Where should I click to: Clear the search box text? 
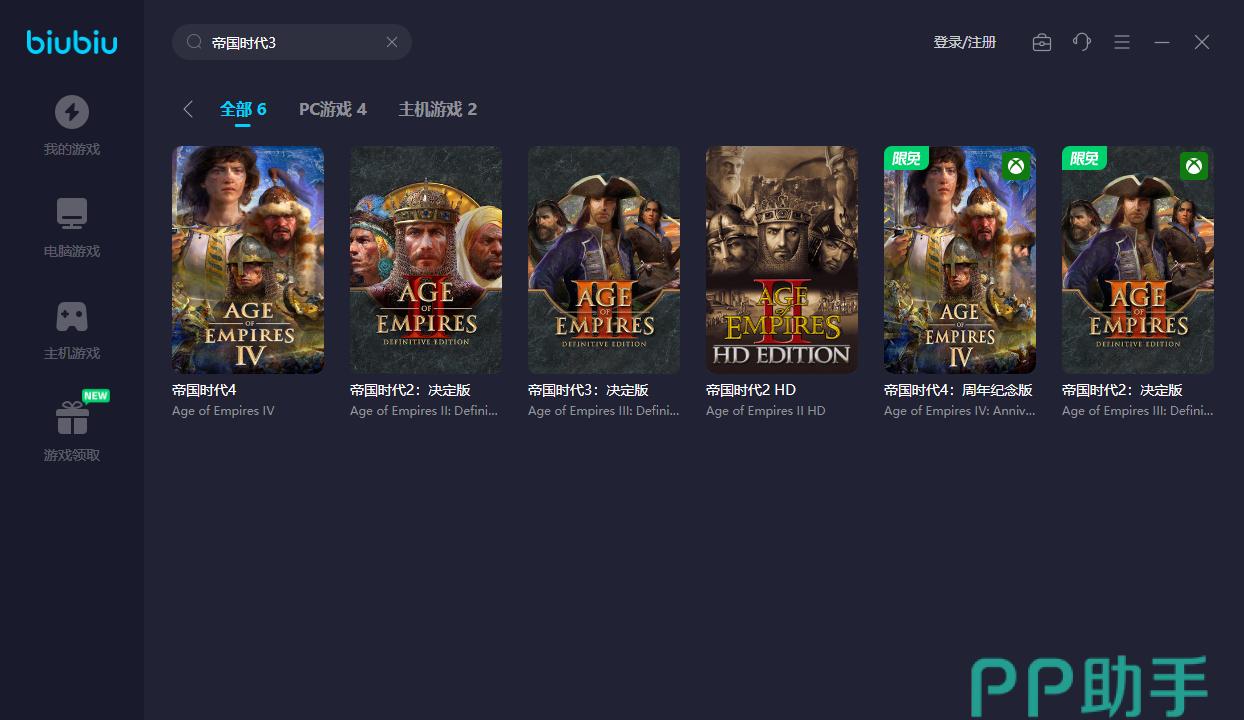click(392, 42)
